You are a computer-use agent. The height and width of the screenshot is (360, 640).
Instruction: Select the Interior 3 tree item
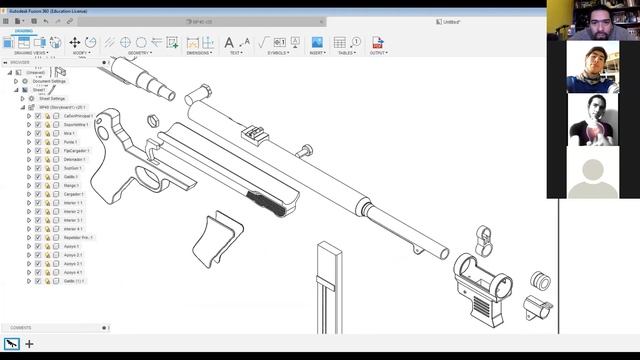click(73, 220)
